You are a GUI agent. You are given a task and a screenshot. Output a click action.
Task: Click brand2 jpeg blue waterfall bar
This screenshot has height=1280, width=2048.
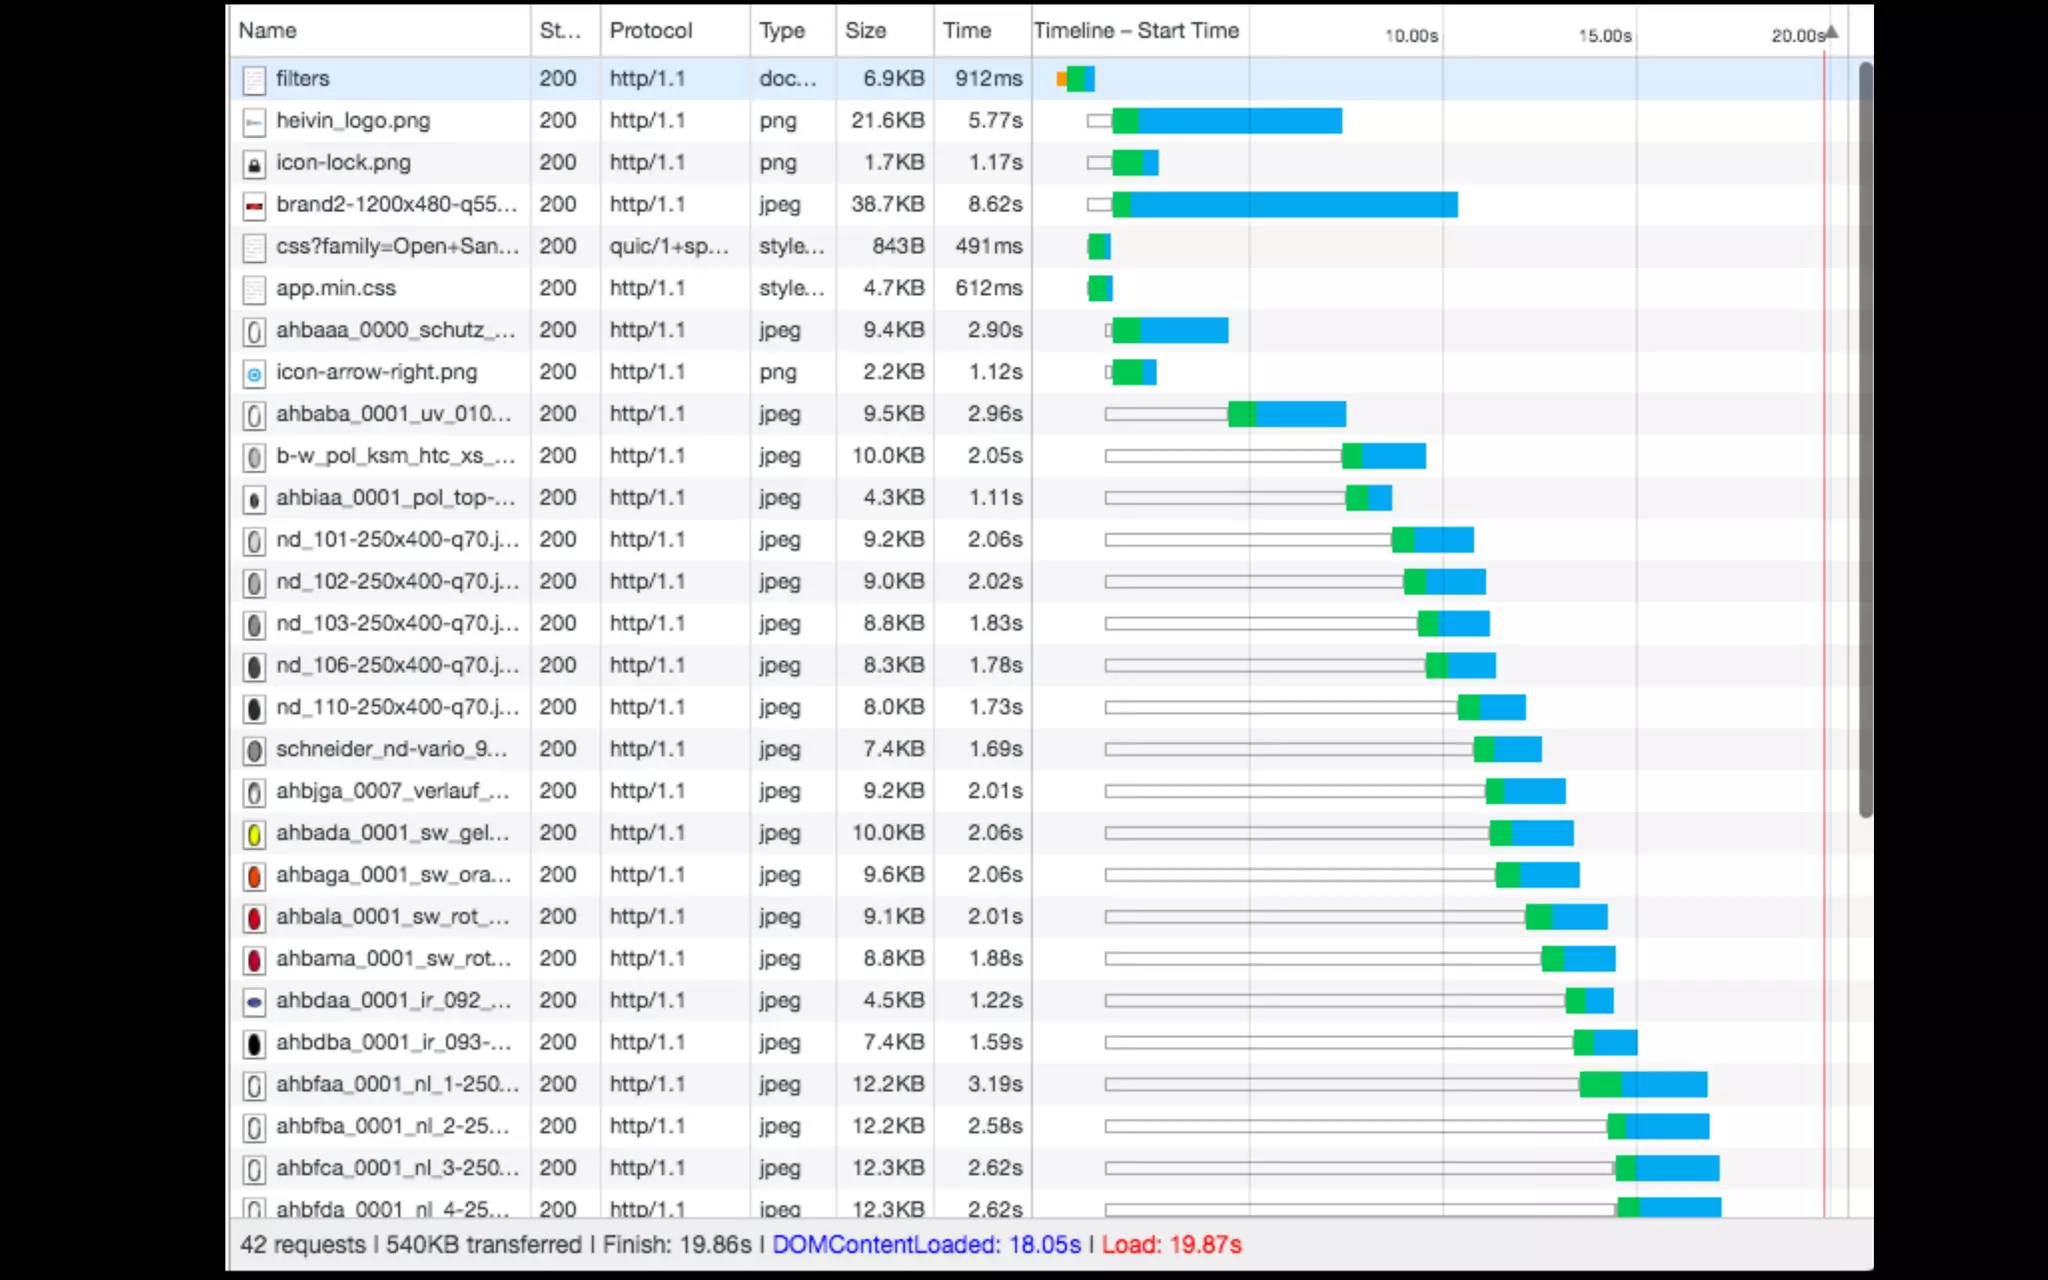coord(1290,205)
